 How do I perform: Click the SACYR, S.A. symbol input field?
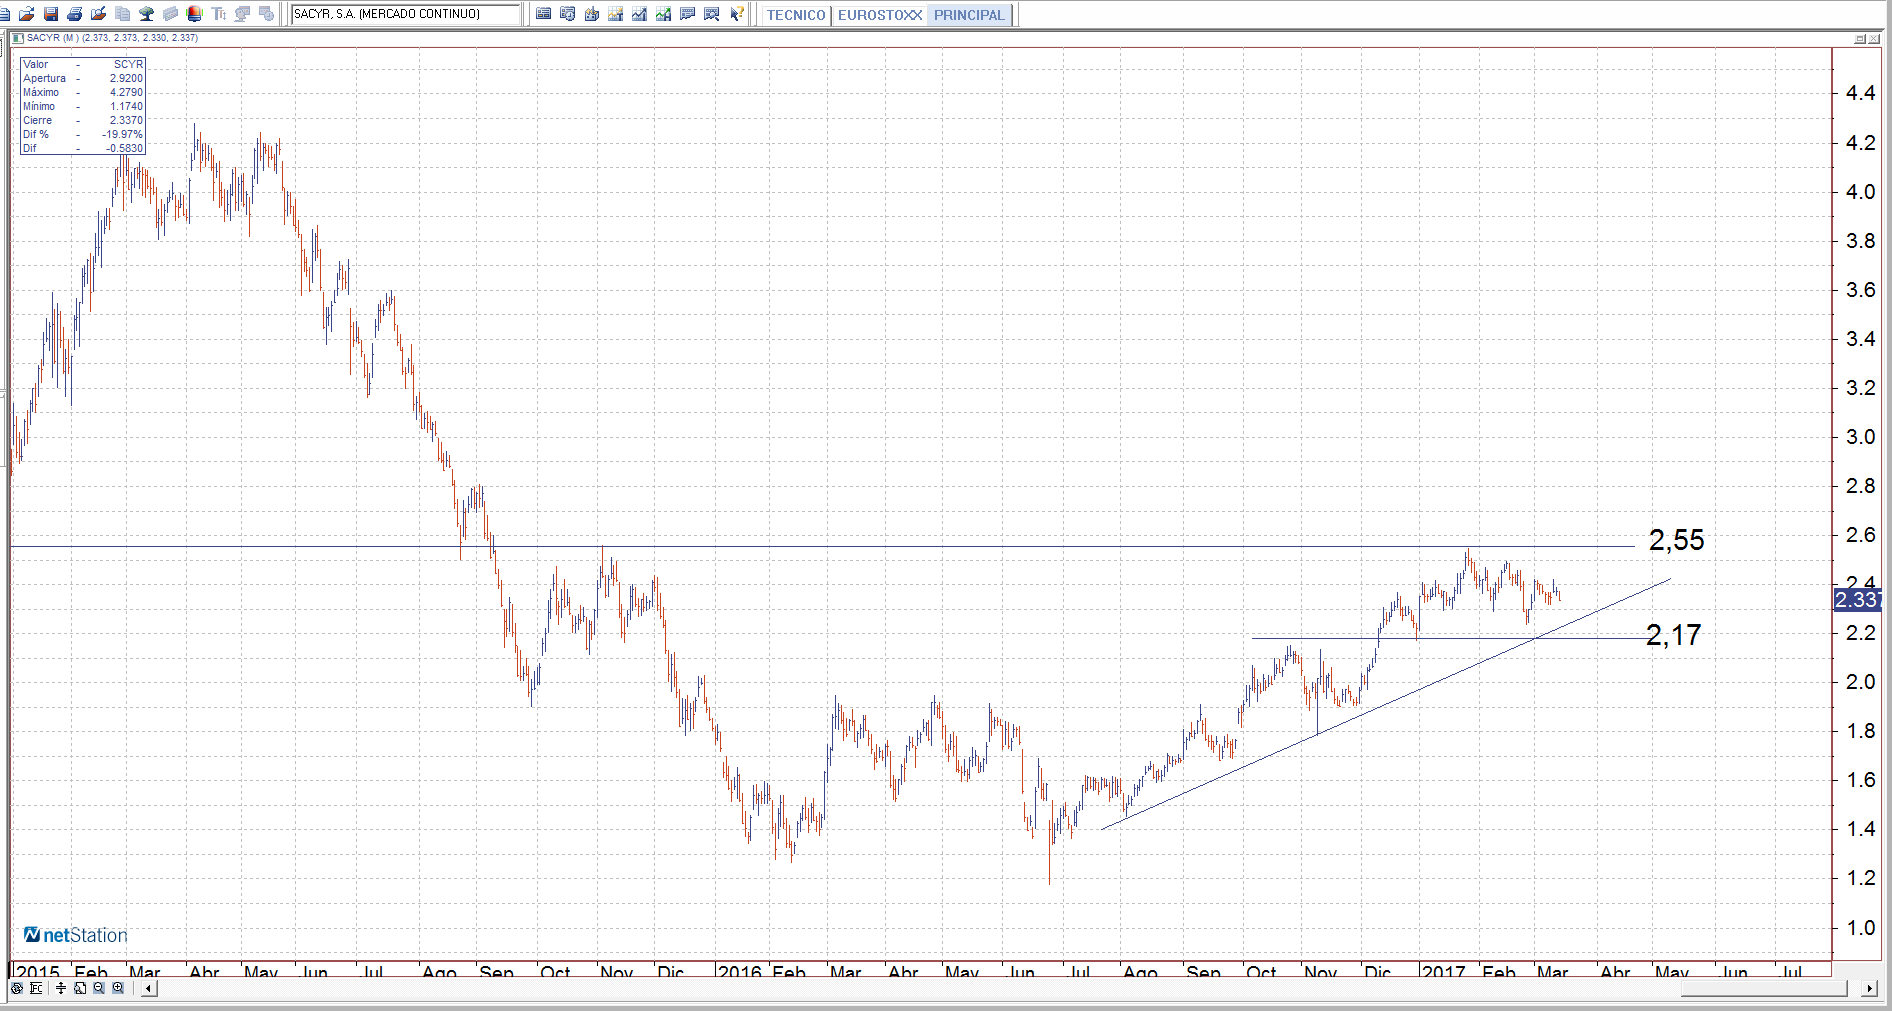click(x=405, y=14)
